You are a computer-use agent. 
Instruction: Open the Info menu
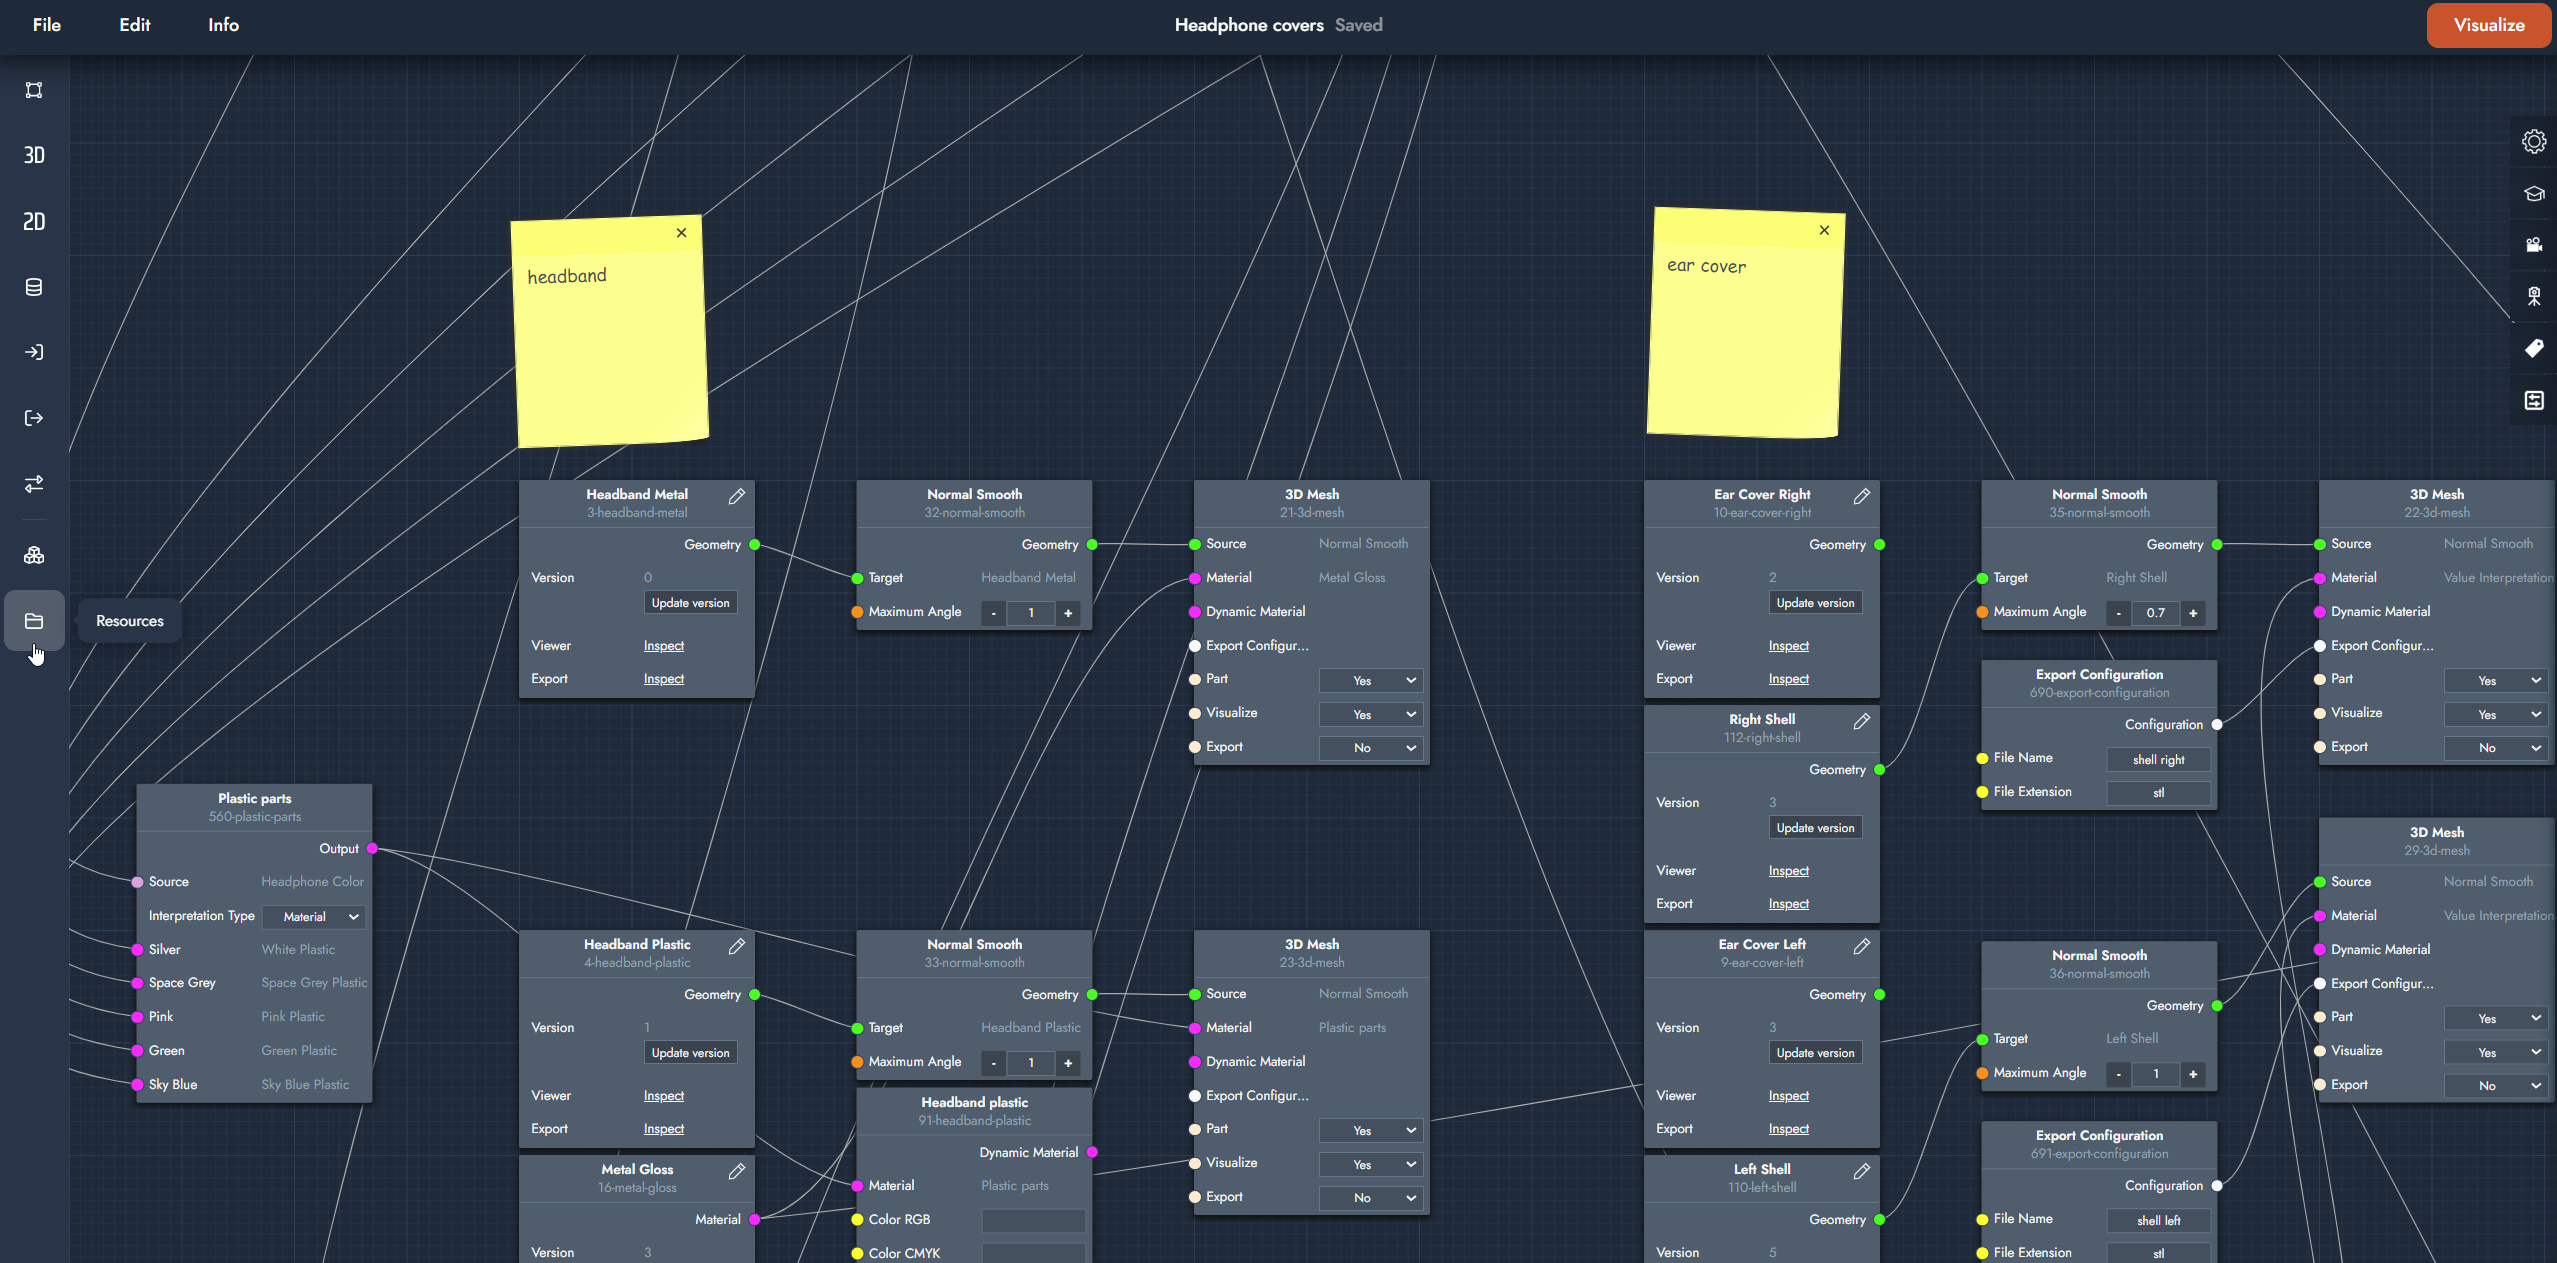[x=223, y=25]
